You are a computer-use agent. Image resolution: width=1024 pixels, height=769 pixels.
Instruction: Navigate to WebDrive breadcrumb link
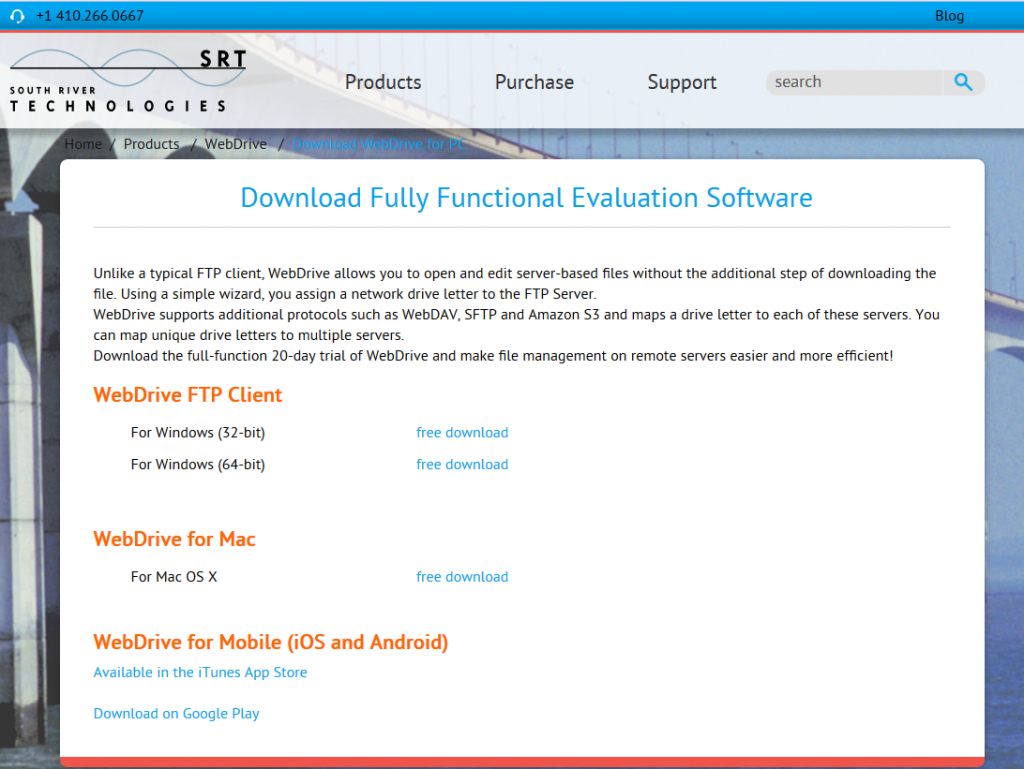236,144
